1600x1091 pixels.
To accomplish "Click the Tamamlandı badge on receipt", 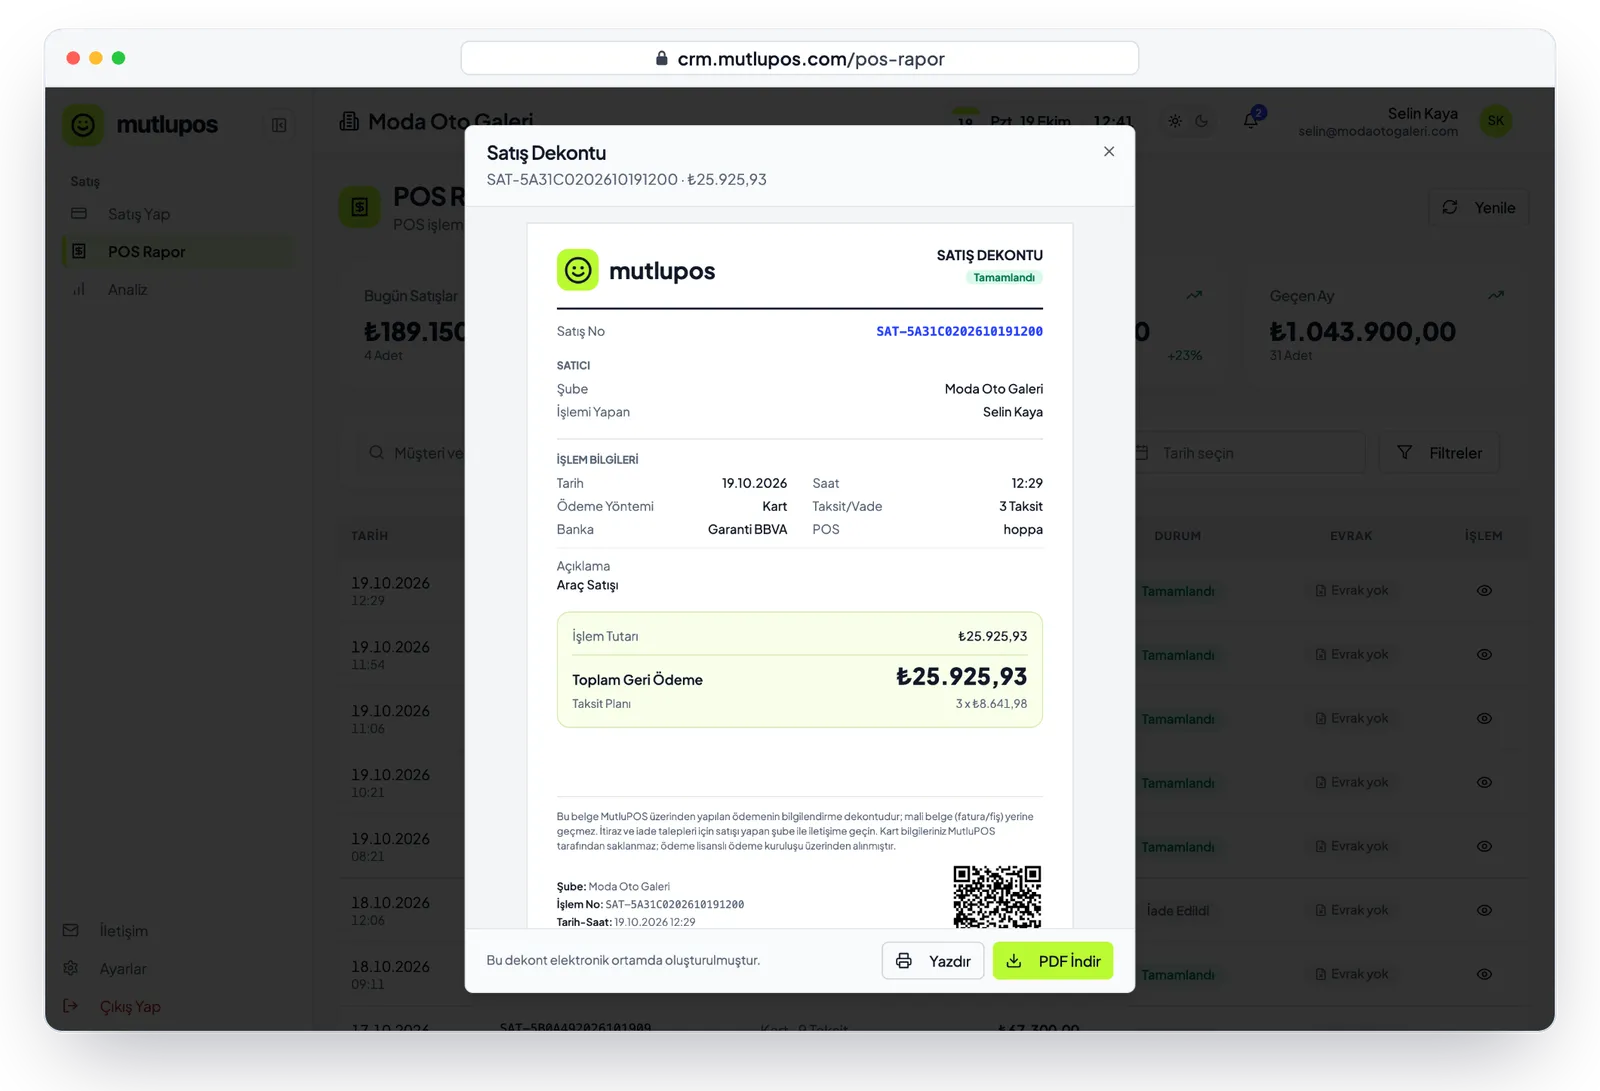I will coord(1004,278).
